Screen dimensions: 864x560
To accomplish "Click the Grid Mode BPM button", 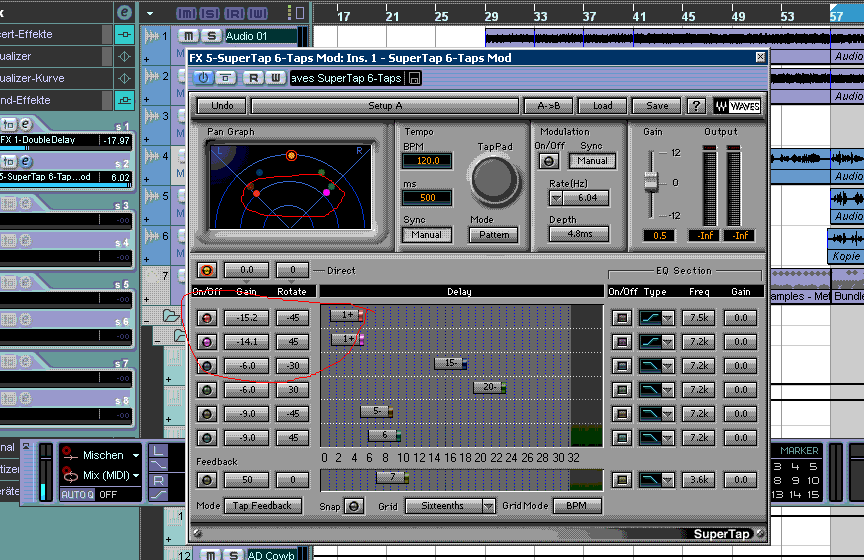I will pyautogui.click(x=576, y=506).
